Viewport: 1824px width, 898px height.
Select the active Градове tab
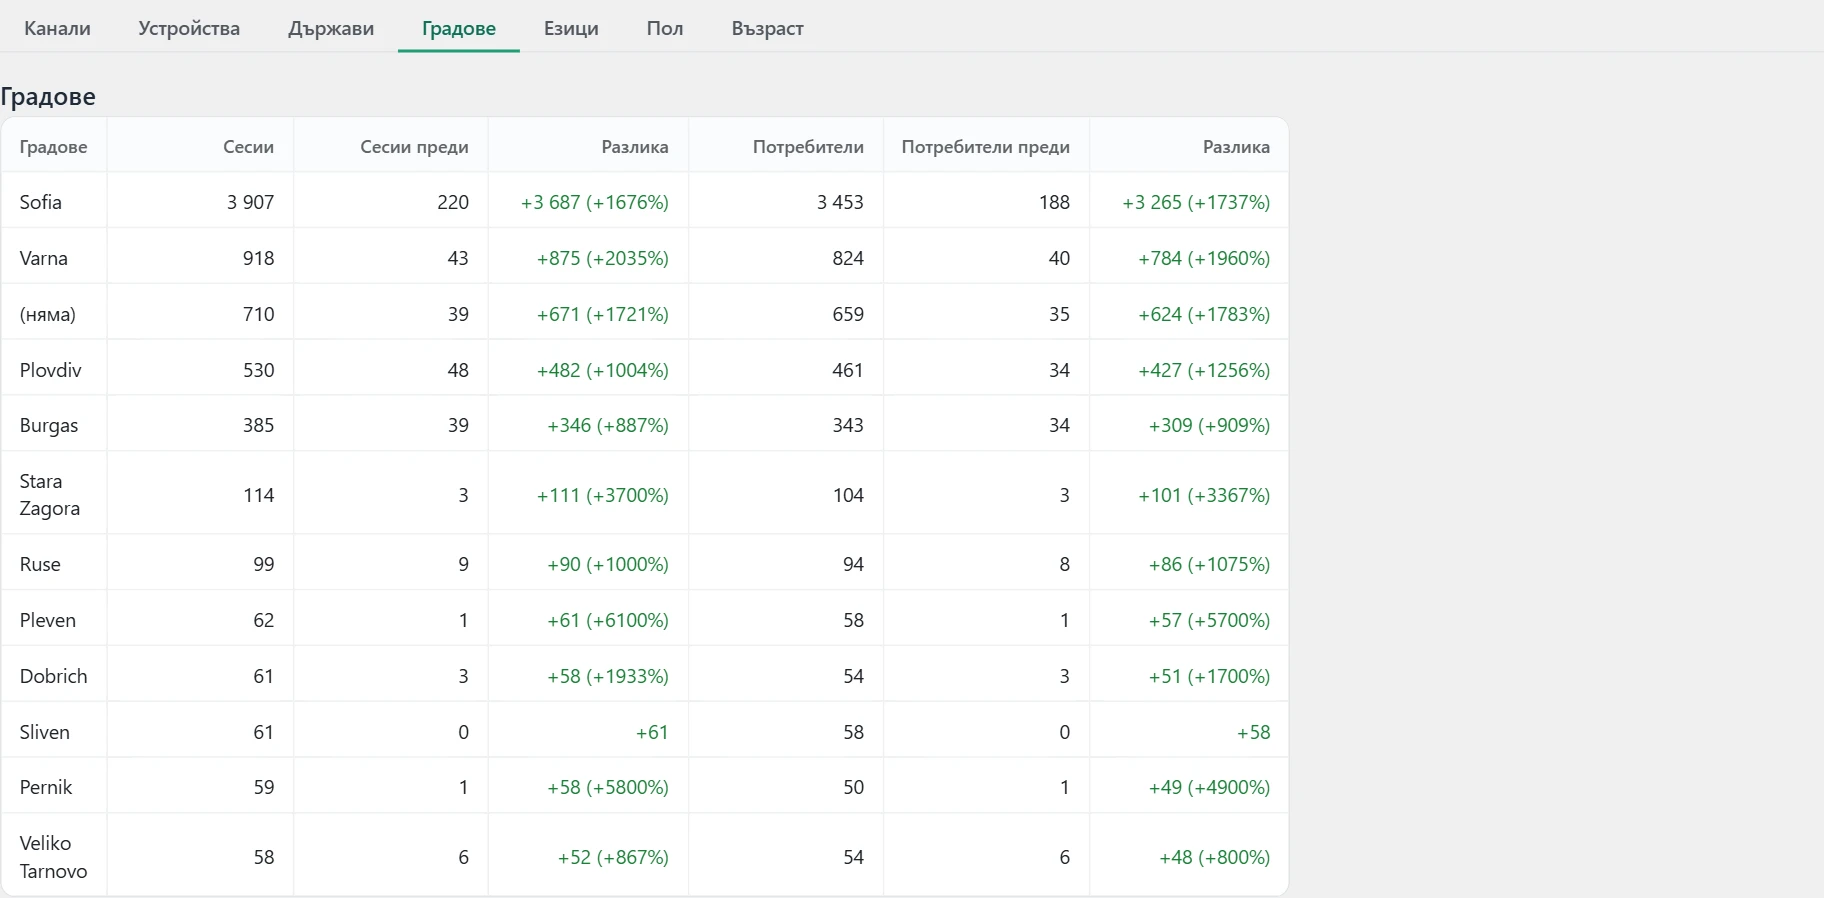point(459,28)
